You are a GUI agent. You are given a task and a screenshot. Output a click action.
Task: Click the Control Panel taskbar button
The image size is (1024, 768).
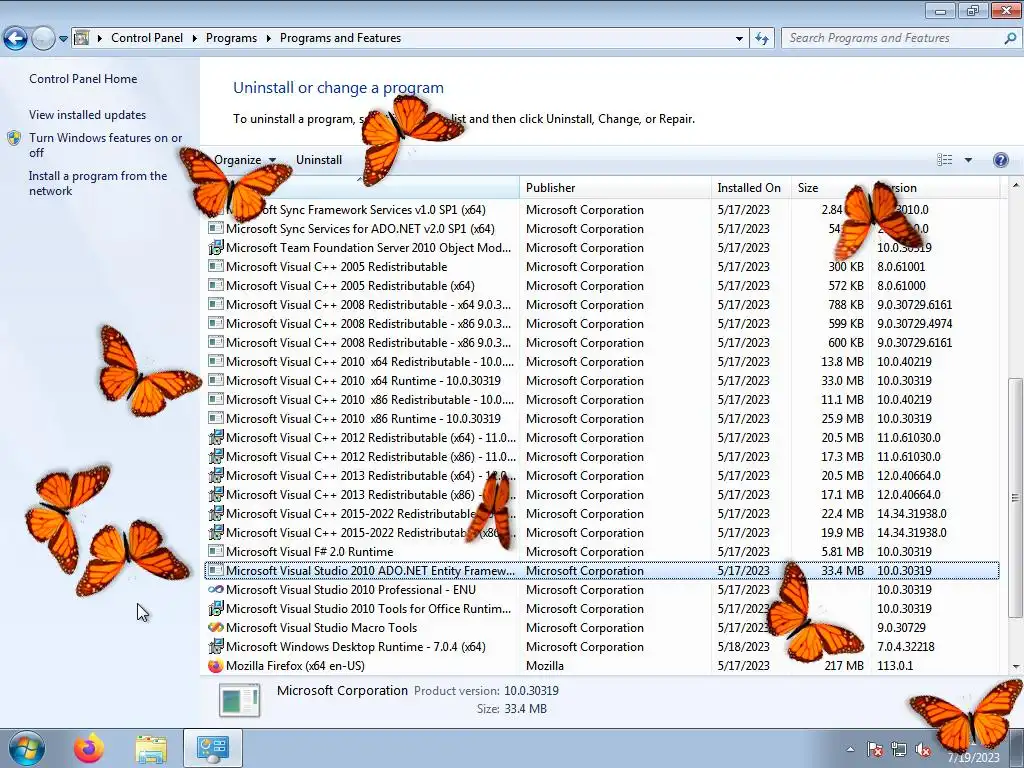coord(213,748)
